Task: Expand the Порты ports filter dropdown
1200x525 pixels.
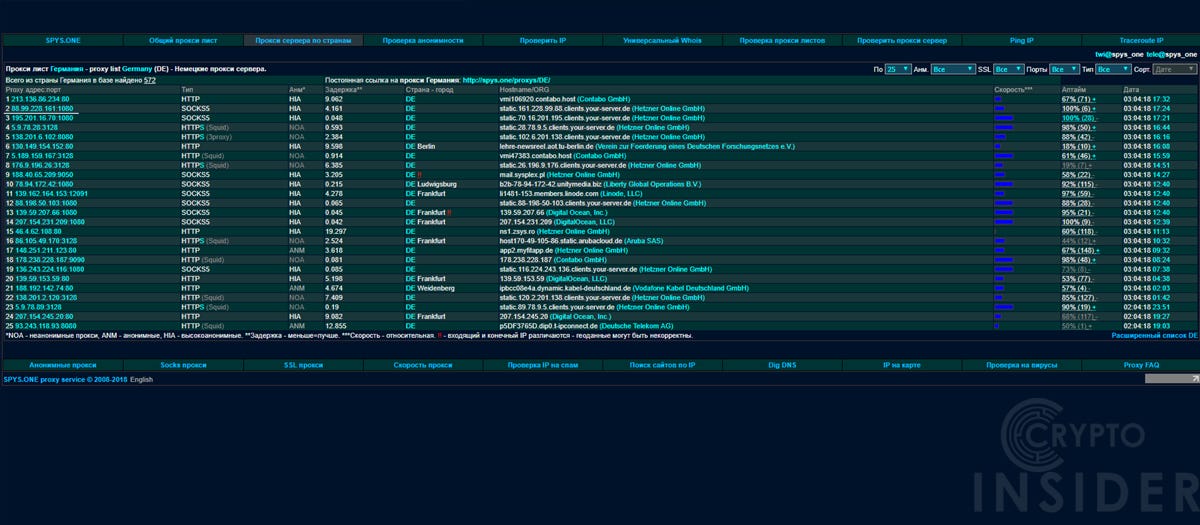Action: pos(1065,69)
